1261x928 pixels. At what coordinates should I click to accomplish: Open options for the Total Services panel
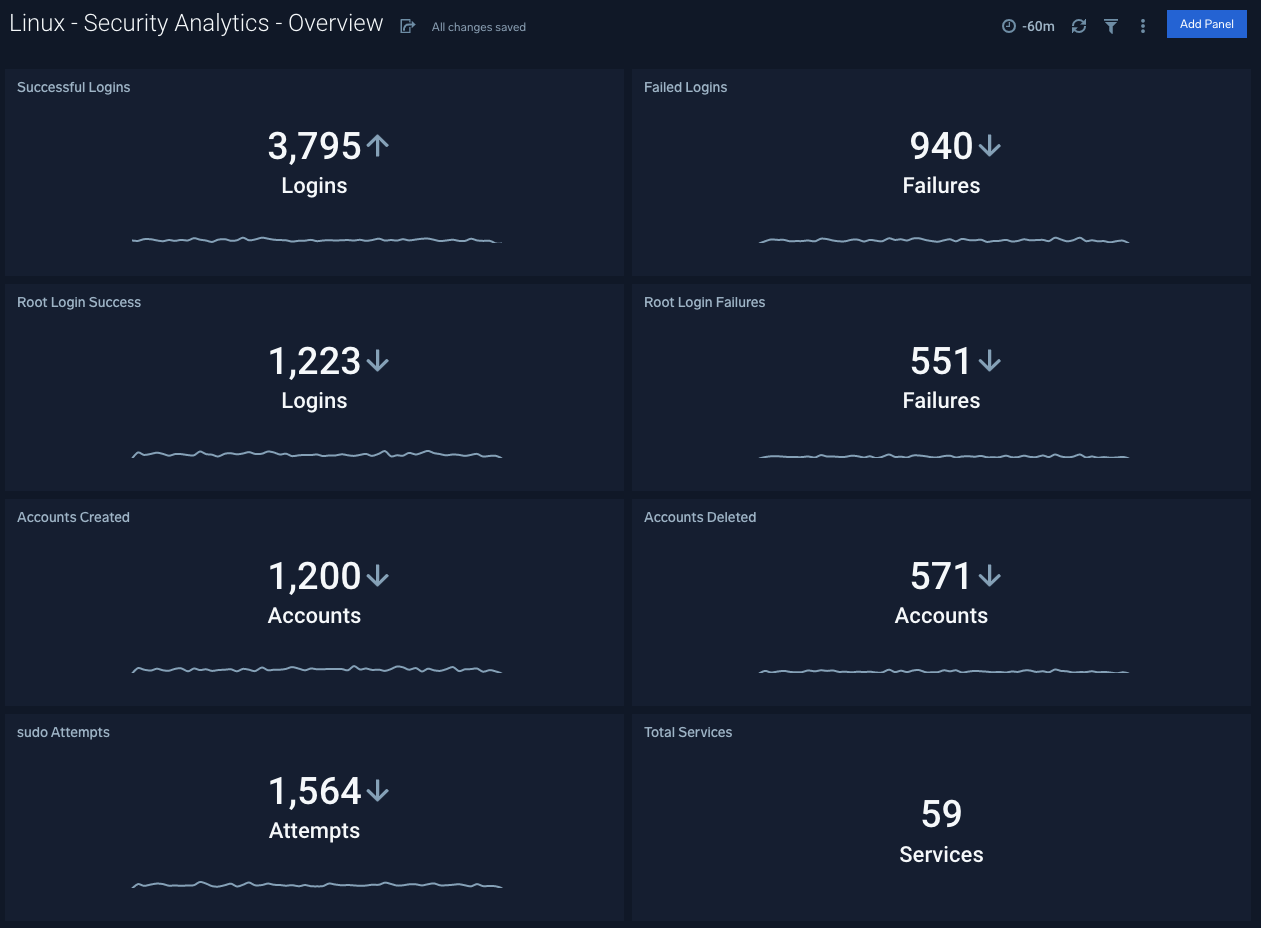tap(688, 732)
